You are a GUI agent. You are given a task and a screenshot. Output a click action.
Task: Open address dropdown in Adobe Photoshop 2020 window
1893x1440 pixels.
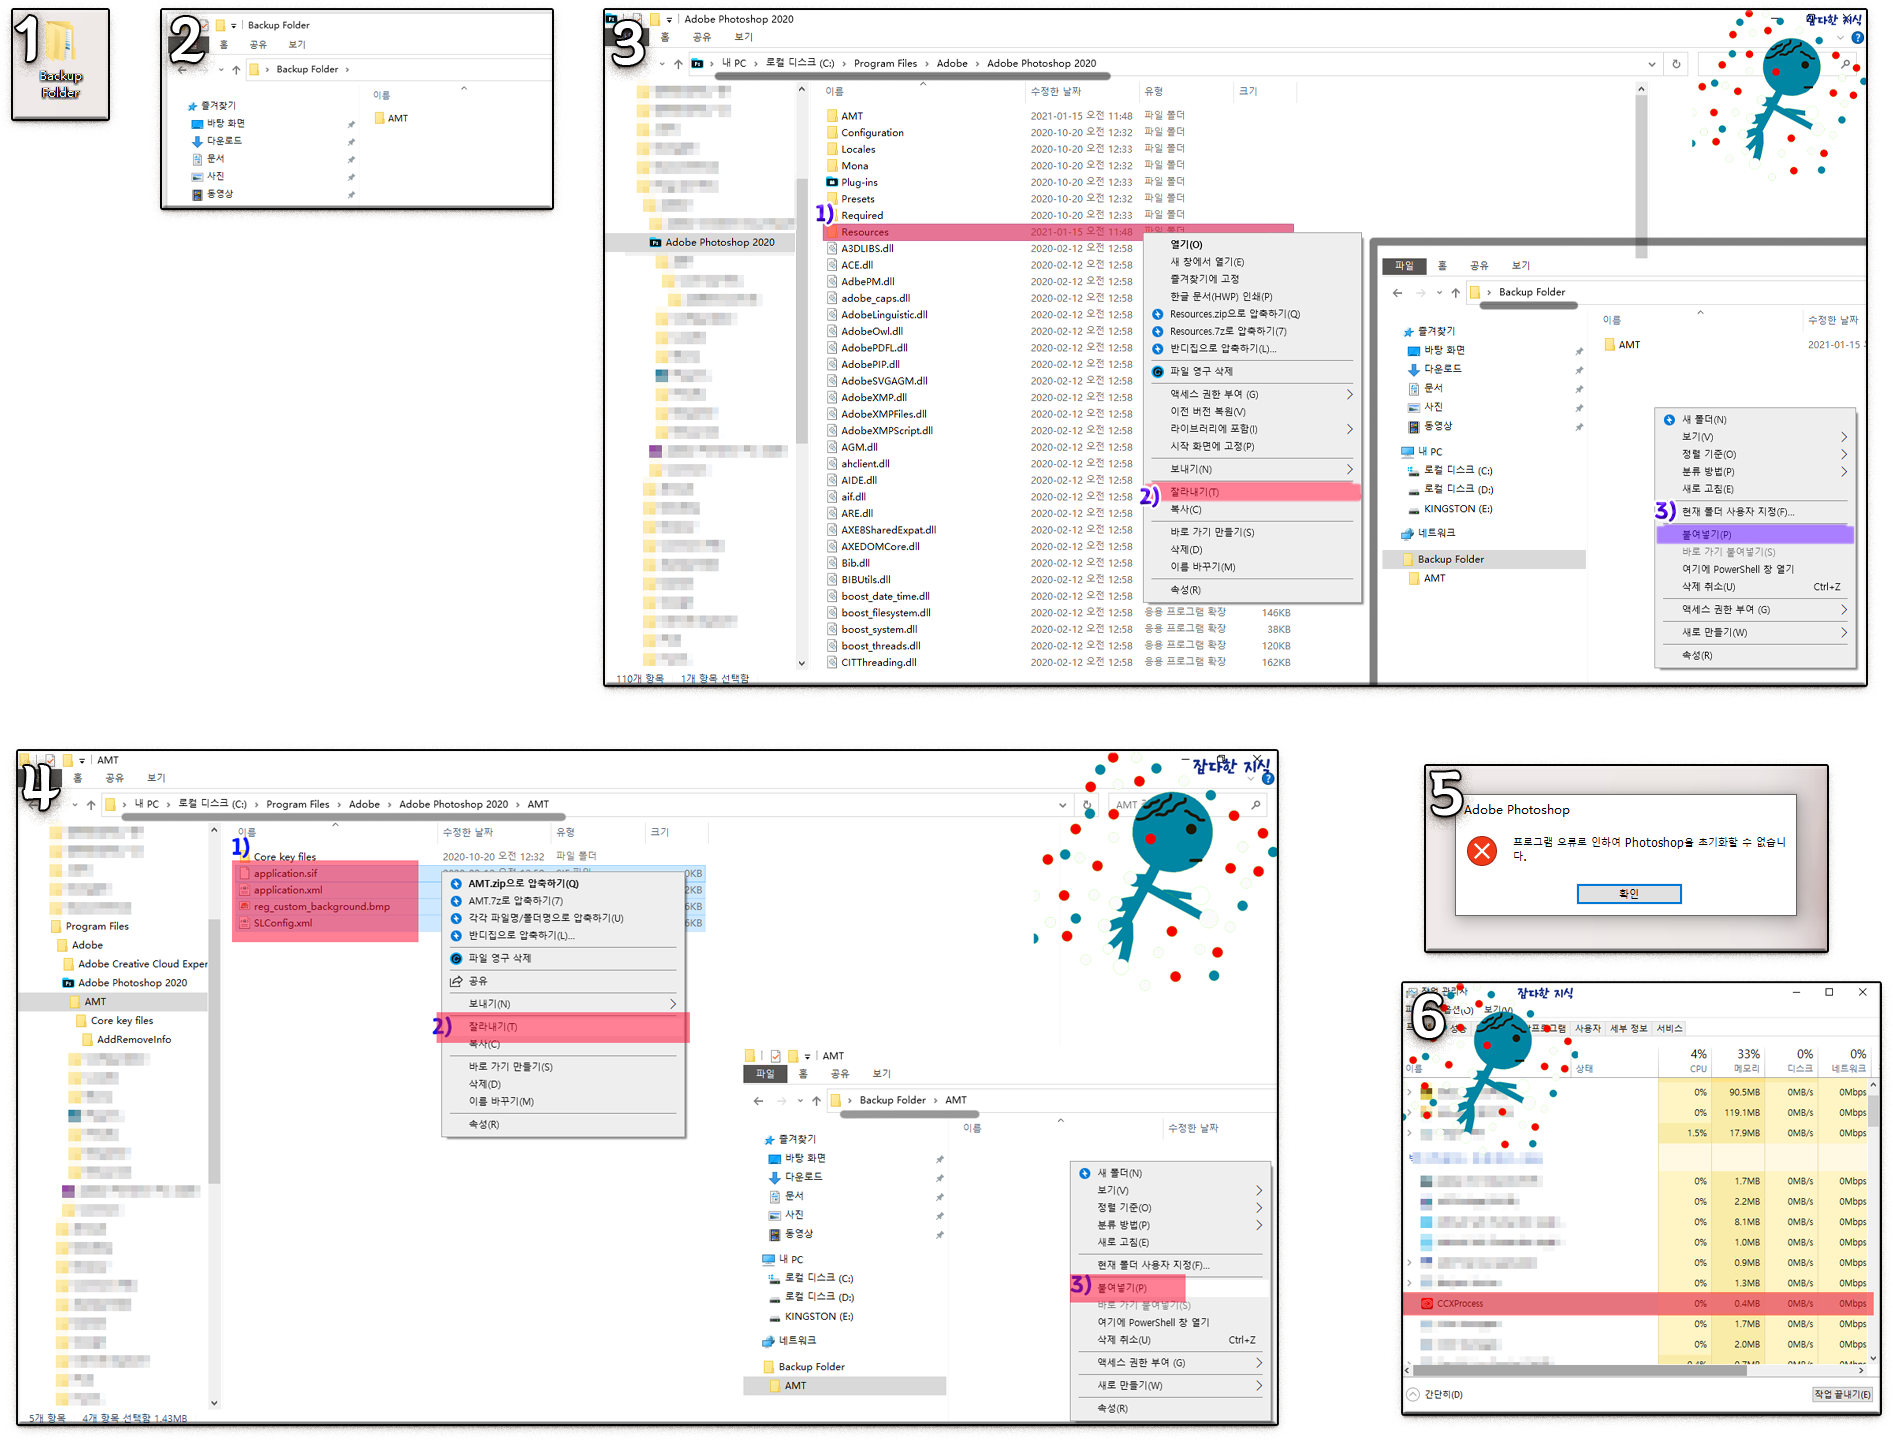1651,64
